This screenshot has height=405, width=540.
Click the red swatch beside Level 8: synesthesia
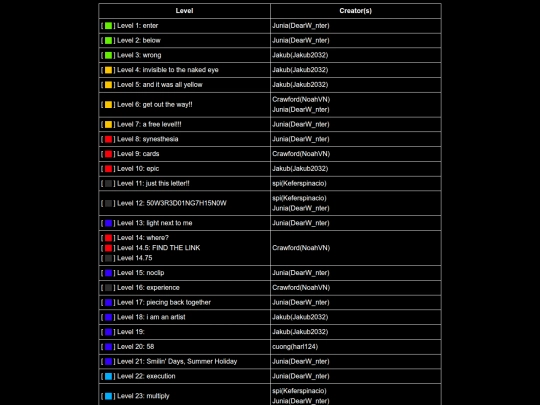coord(108,139)
